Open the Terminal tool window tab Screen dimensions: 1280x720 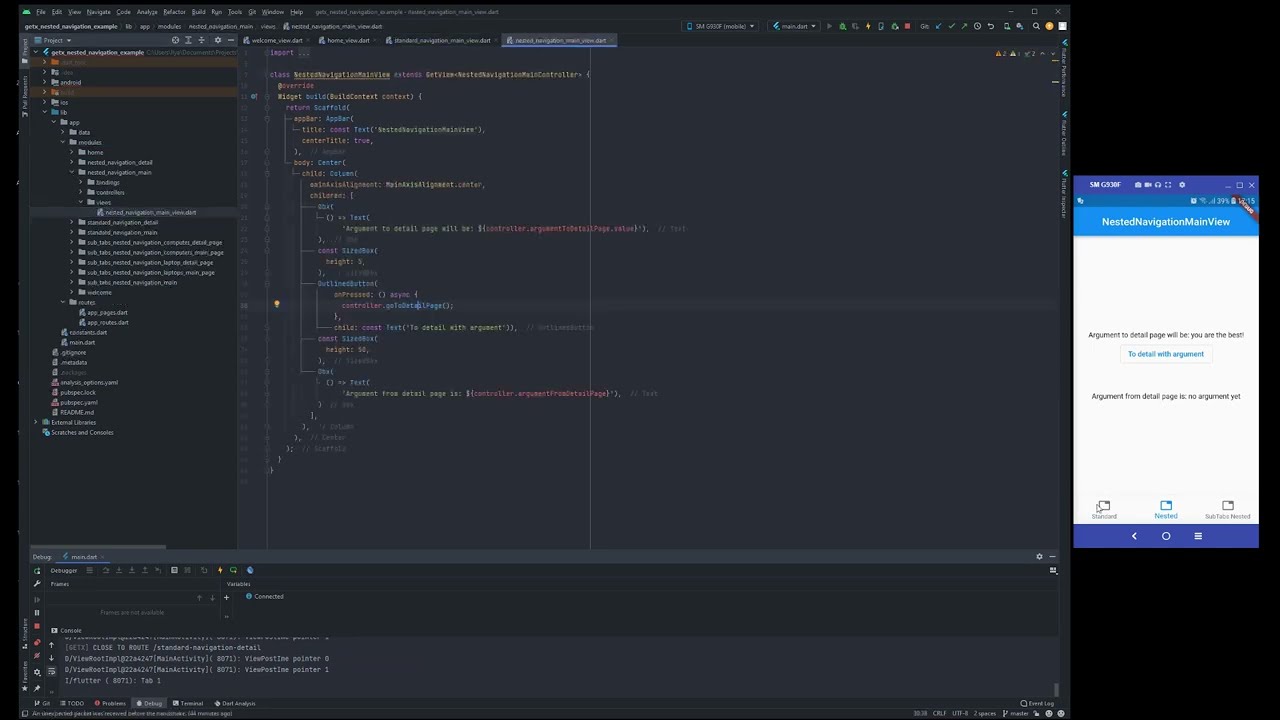click(x=189, y=703)
